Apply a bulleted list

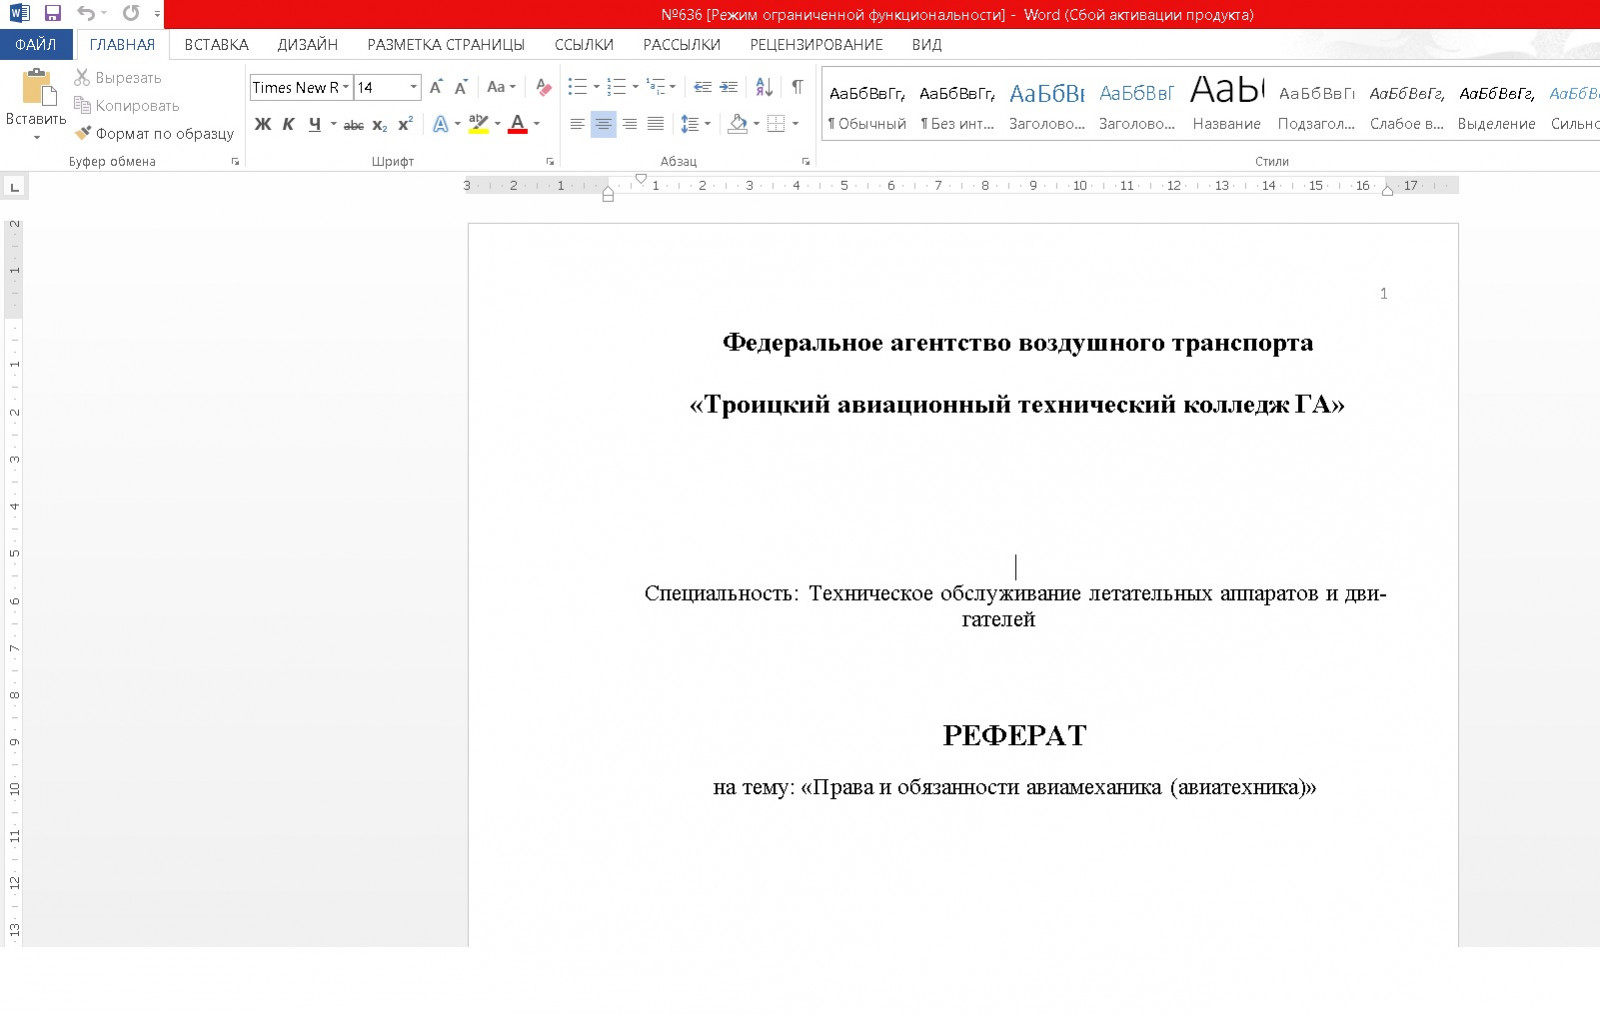point(577,88)
